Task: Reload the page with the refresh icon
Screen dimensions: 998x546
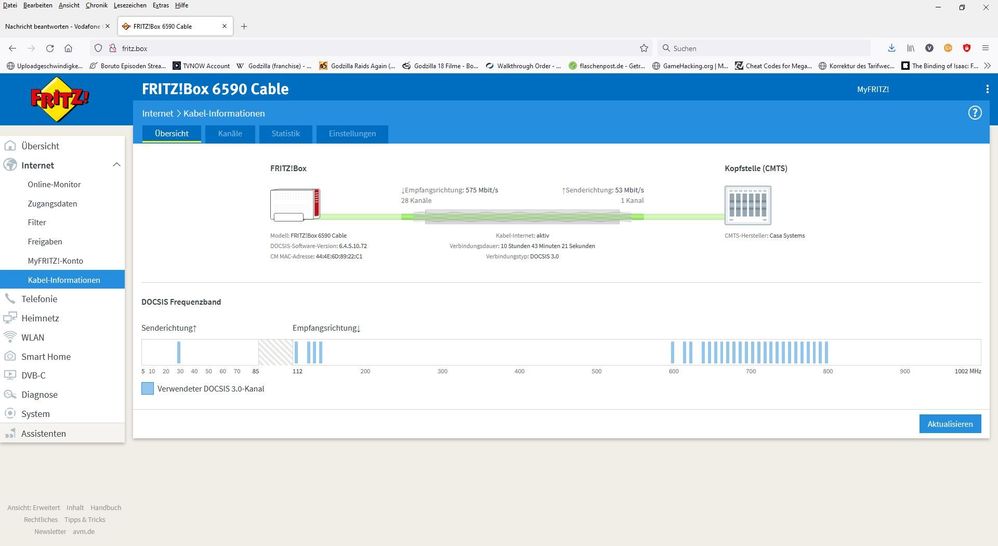Action: click(x=50, y=48)
